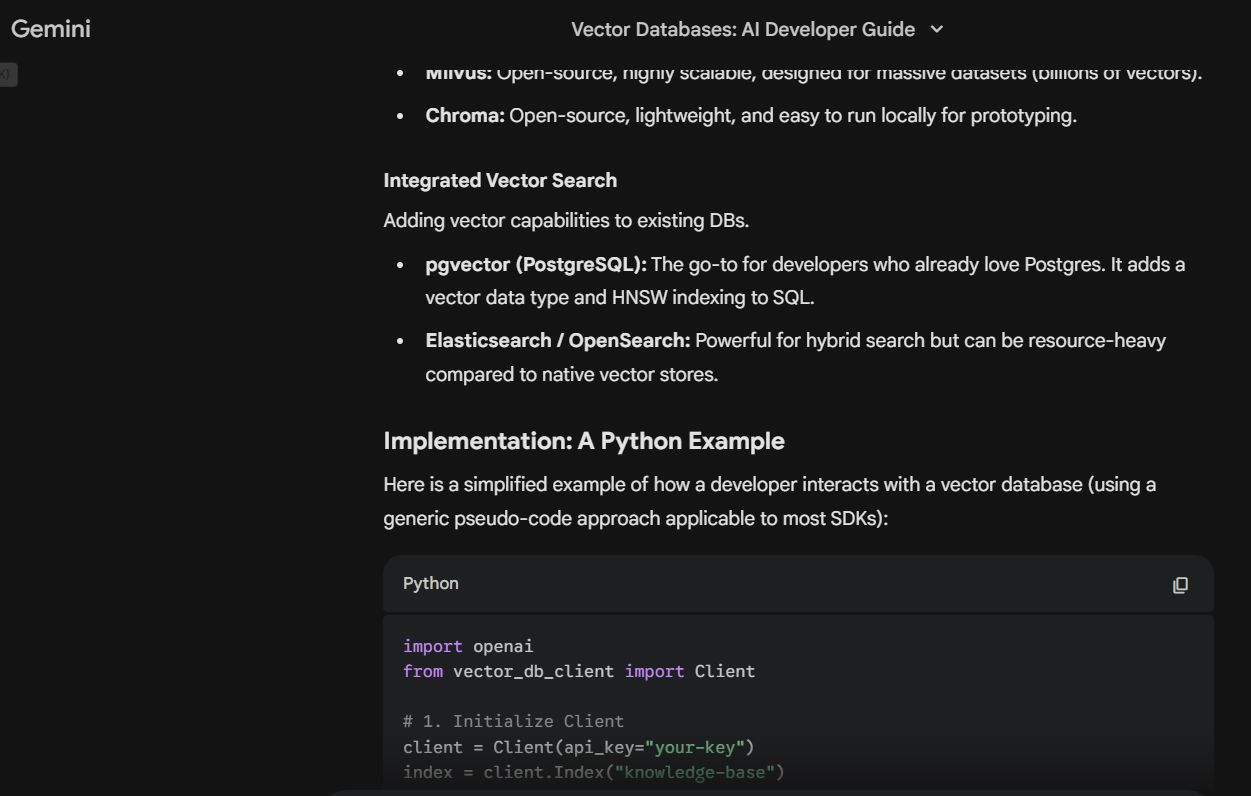
Task: Click the partially hidden speaker icon
Action: point(7,74)
